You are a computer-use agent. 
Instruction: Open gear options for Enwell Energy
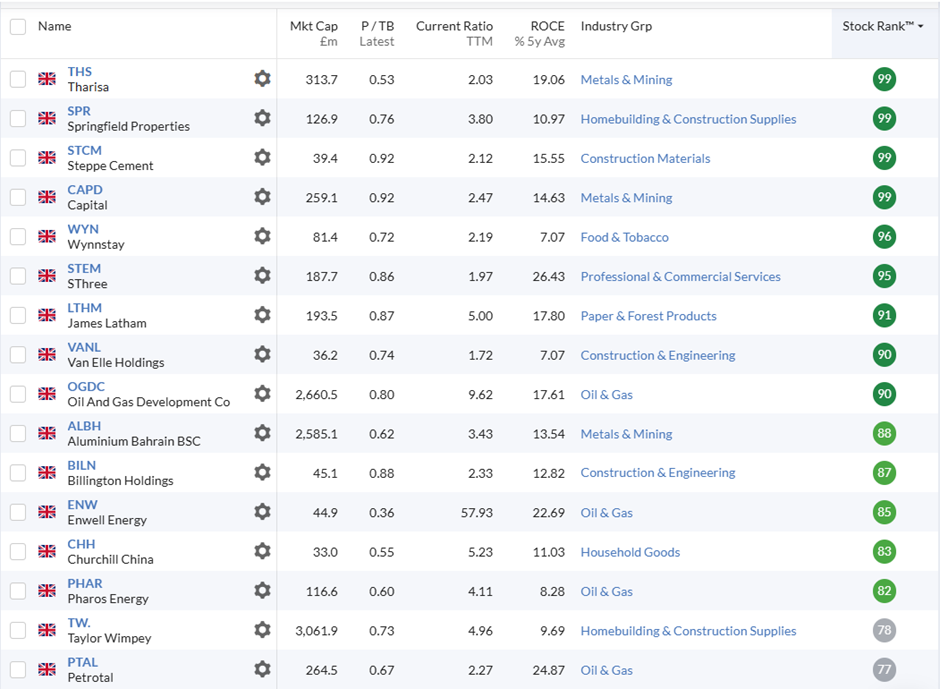click(262, 512)
